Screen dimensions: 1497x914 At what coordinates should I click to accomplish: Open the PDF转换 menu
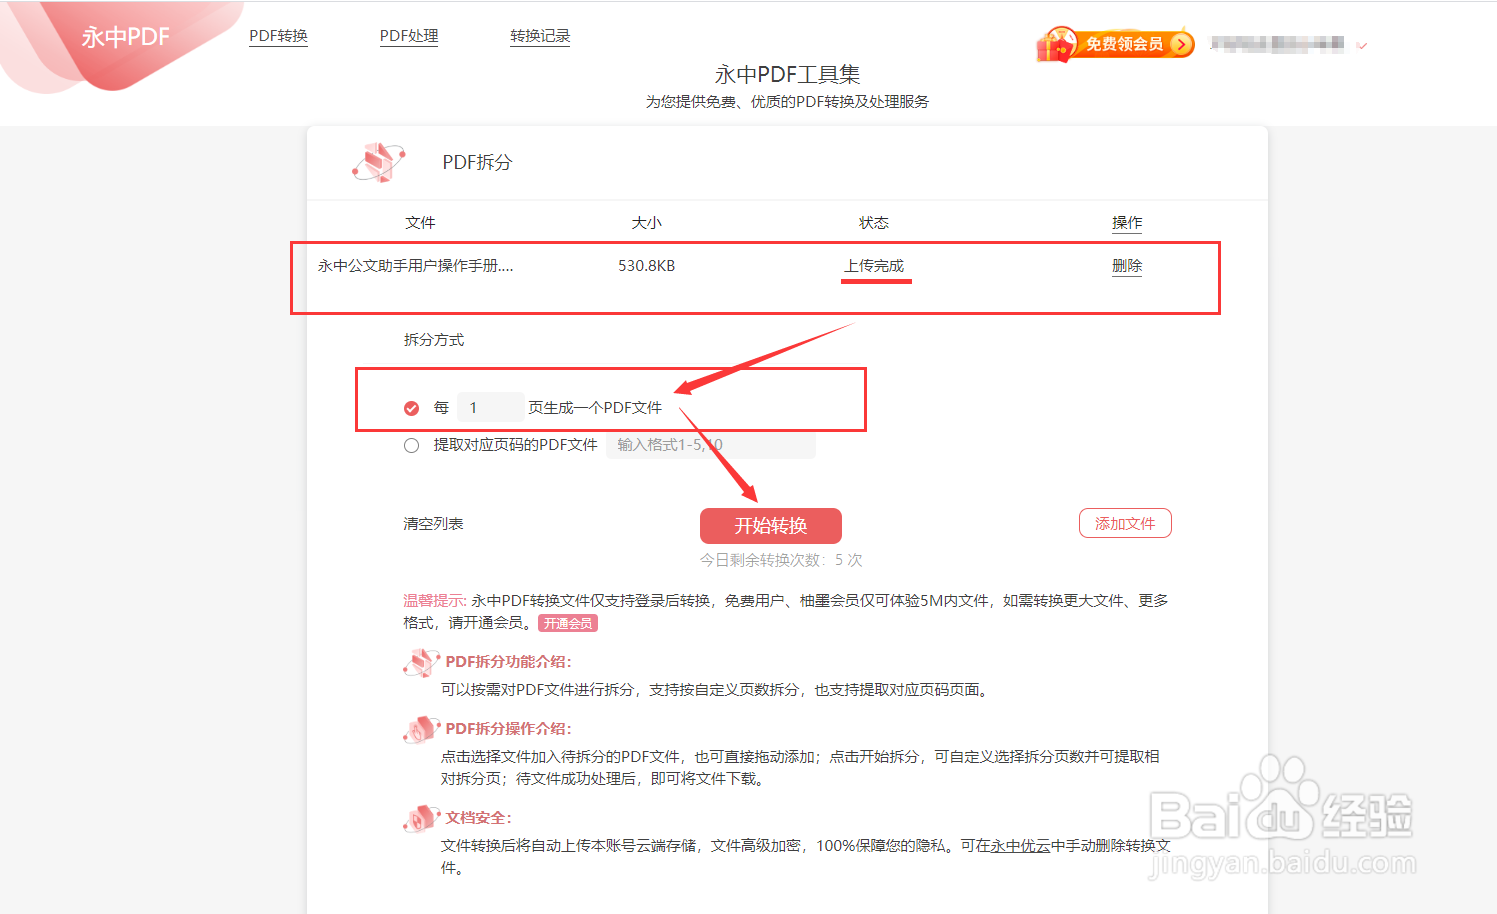pyautogui.click(x=278, y=36)
